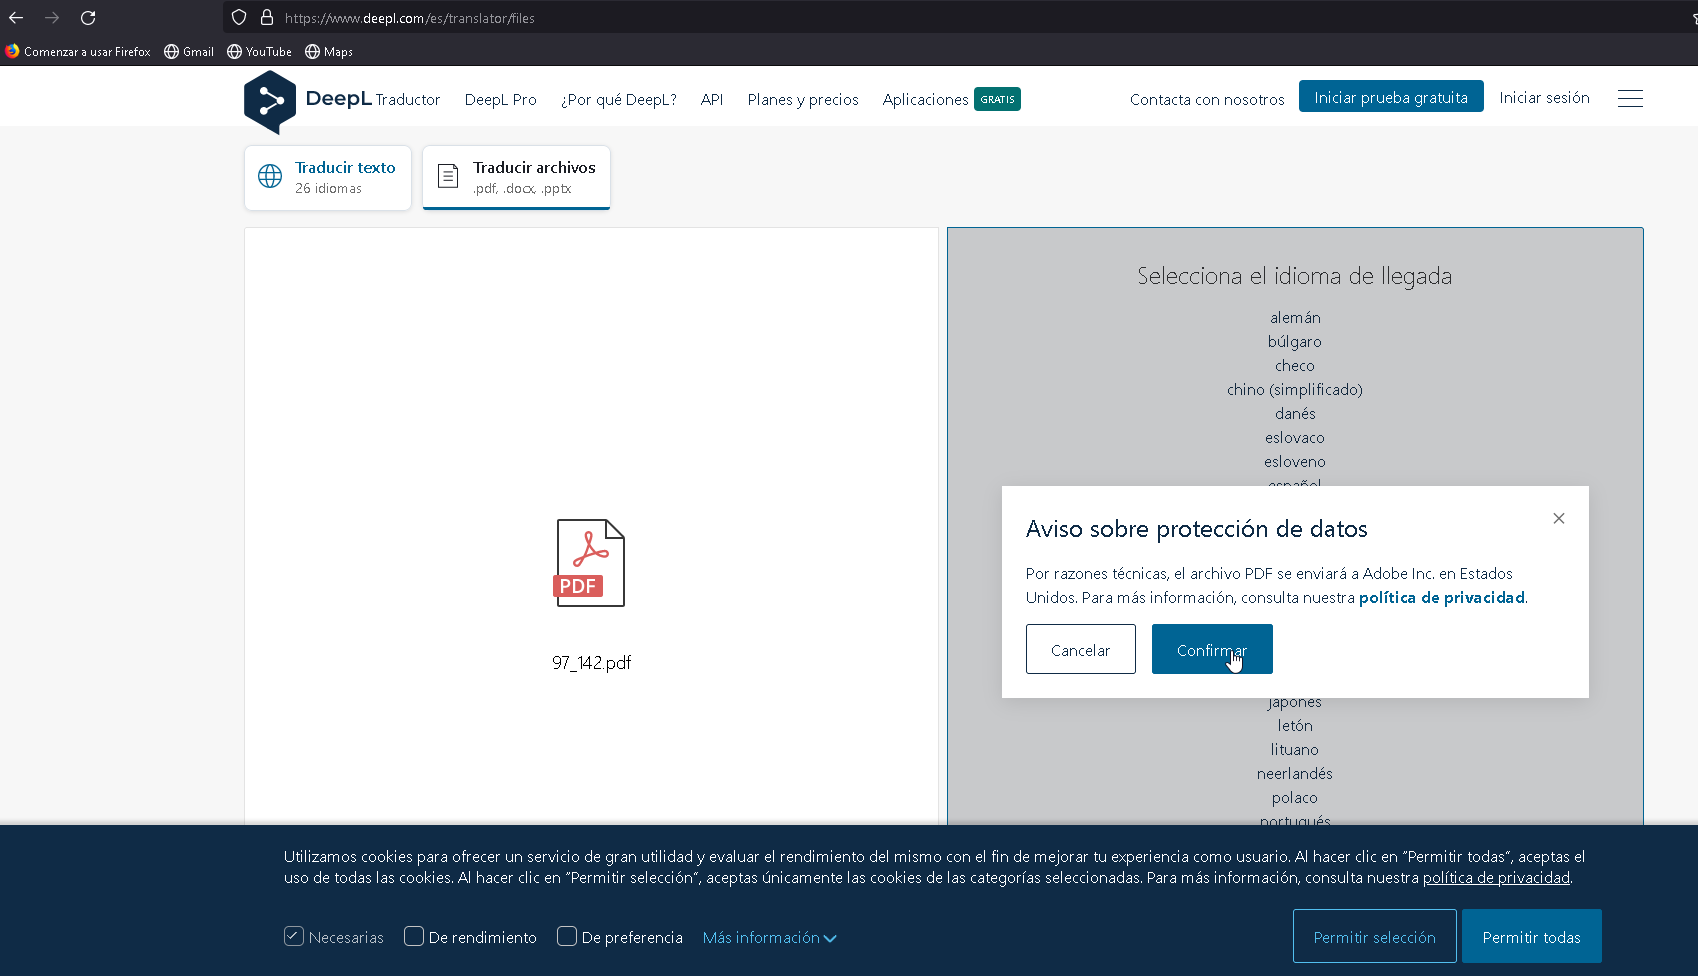Reload the page with browser refresh icon
Image resolution: width=1698 pixels, height=976 pixels.
pos(88,18)
